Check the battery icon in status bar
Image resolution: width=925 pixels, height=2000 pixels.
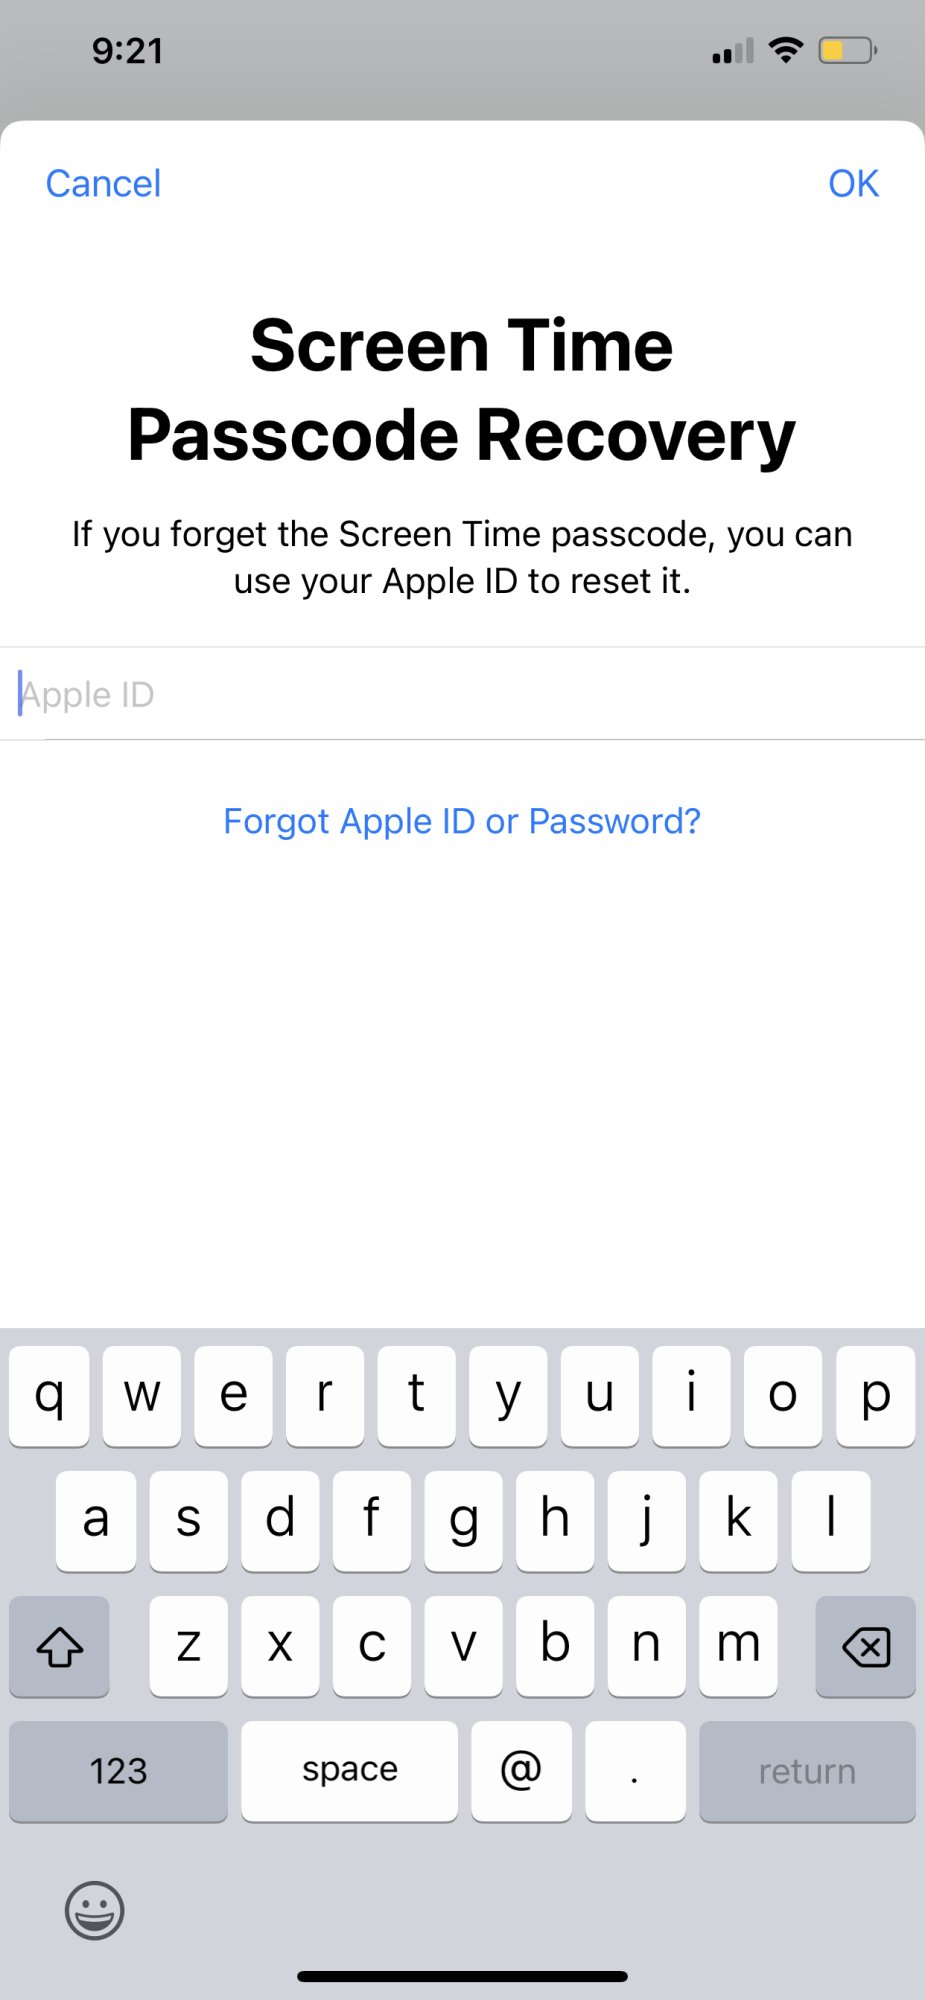847,50
